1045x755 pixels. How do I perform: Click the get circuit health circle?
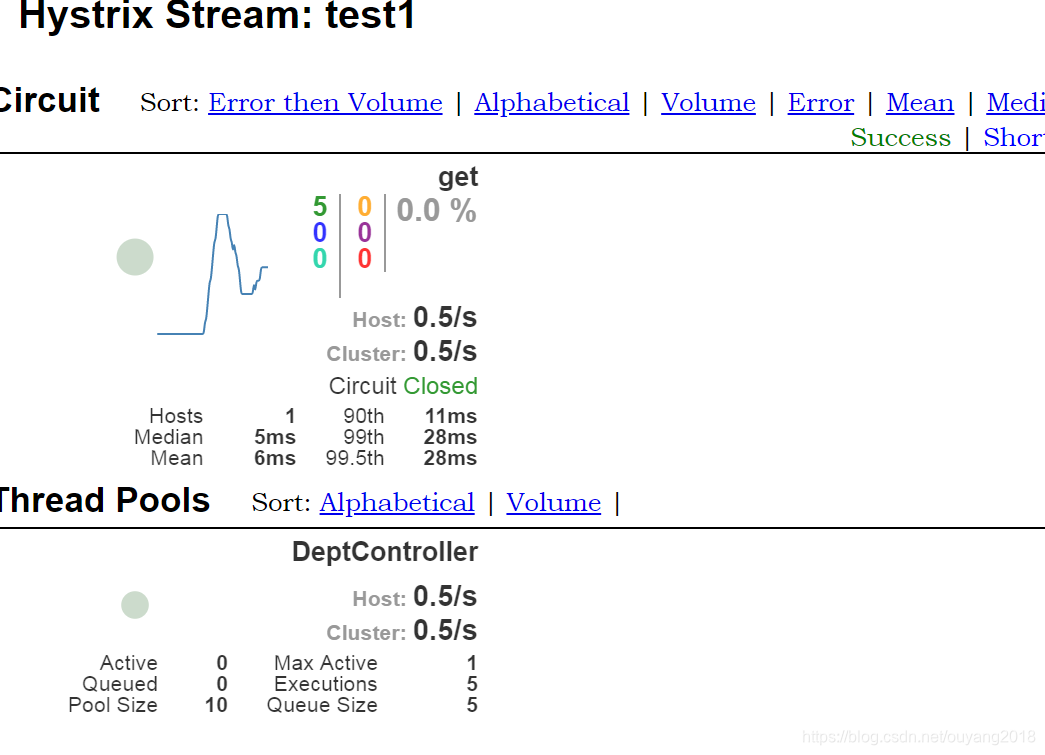coord(135,257)
